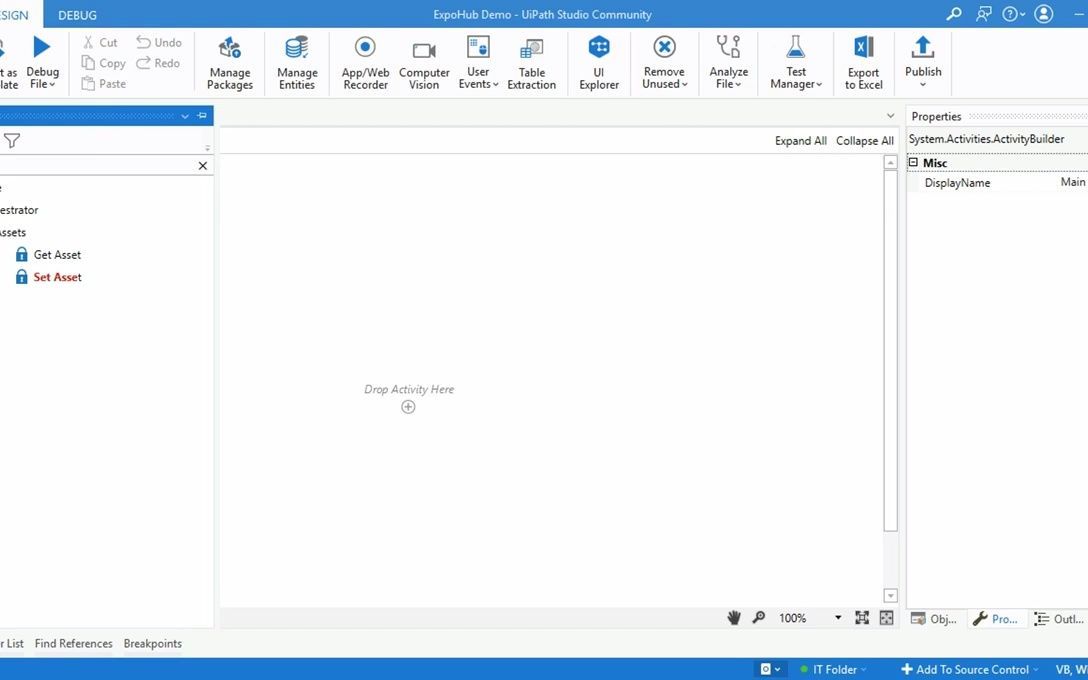Launch the App/Web Recorder
The height and width of the screenshot is (680, 1088).
click(365, 63)
